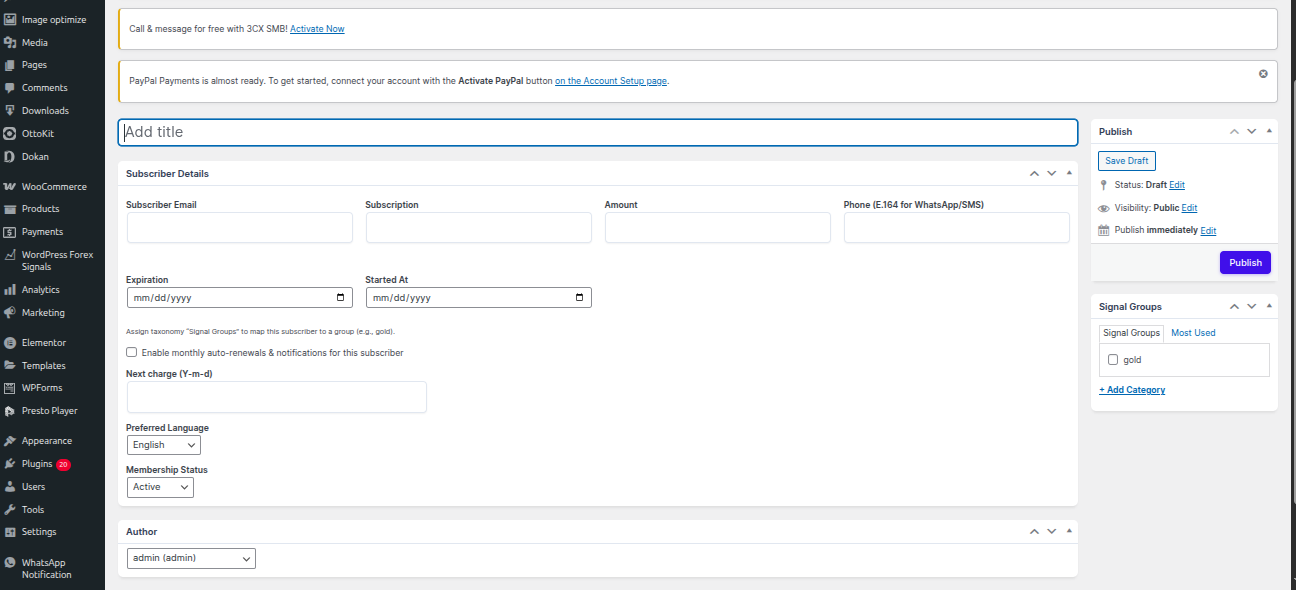Click the Plugins icon in sidebar
This screenshot has height=590, width=1296.
pos(10,465)
